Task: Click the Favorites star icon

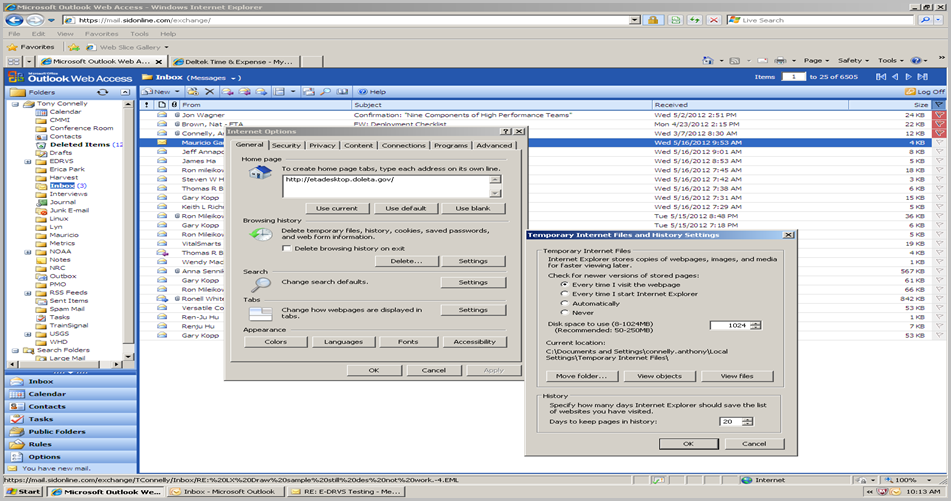Action: (x=12, y=47)
